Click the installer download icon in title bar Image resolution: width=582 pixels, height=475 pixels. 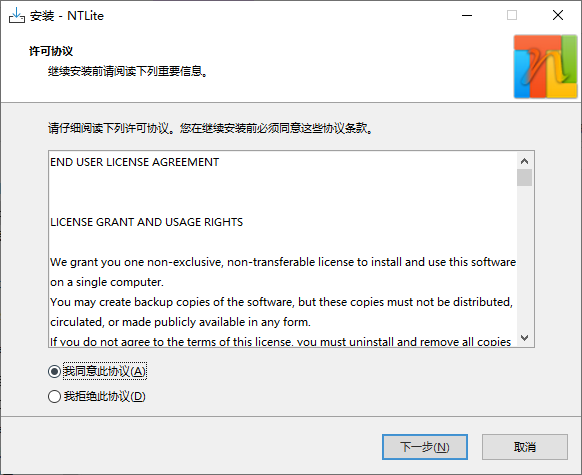[x=17, y=16]
